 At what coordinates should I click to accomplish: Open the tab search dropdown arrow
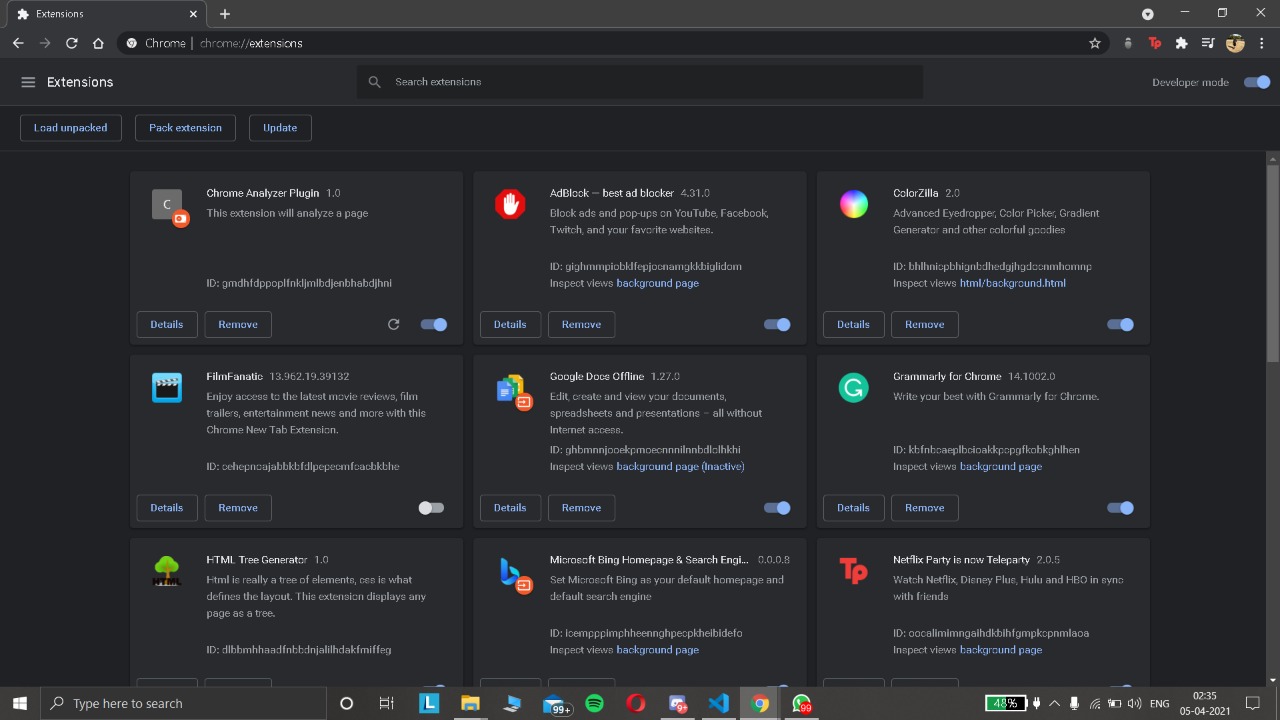1148,14
